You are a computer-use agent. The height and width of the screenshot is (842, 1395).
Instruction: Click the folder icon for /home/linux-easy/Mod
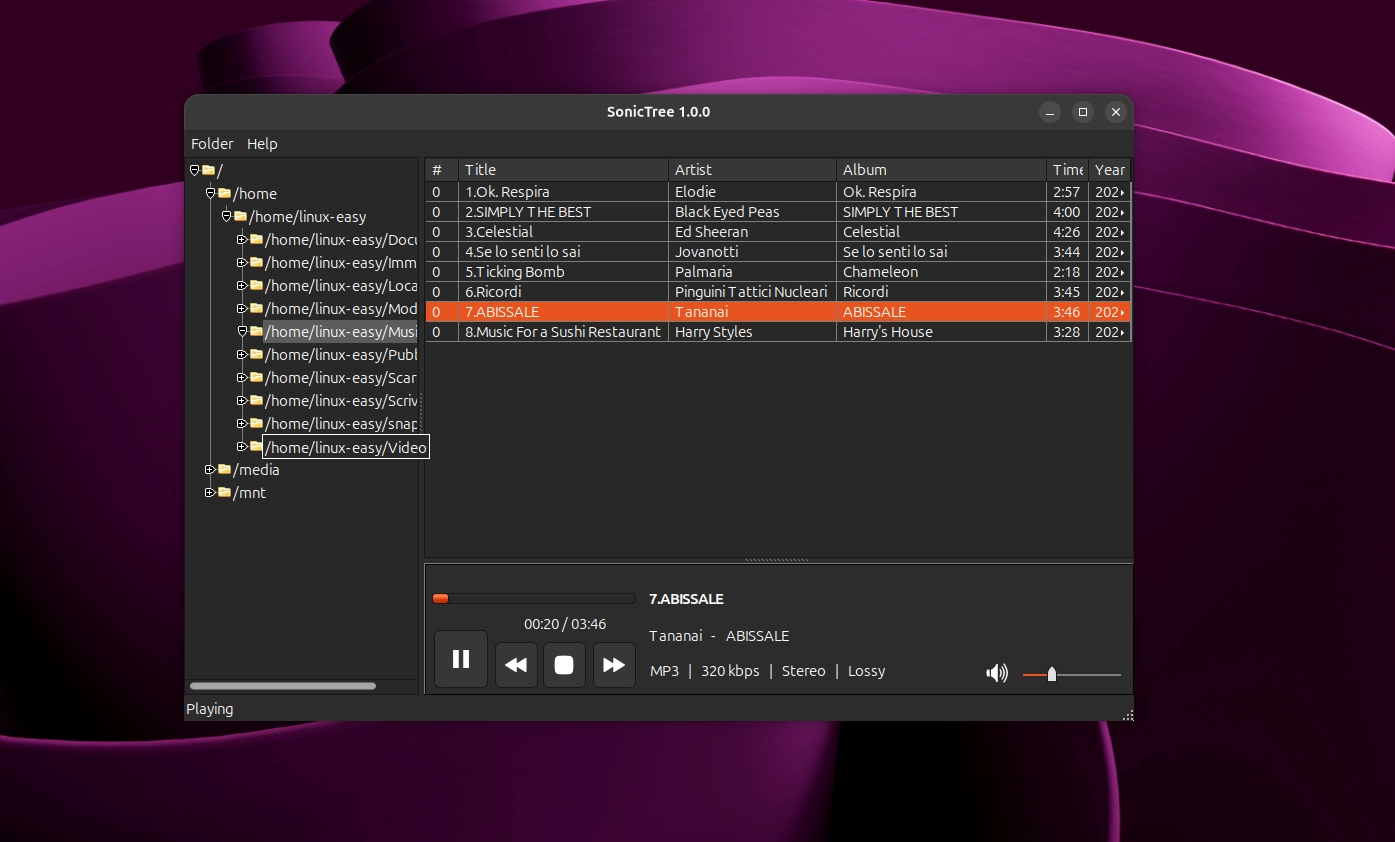point(256,308)
